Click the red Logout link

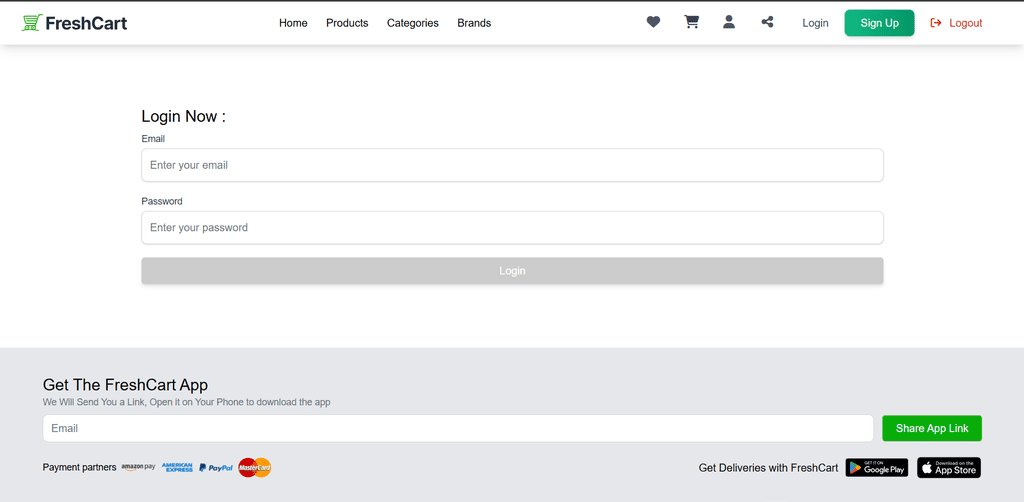[x=956, y=23]
